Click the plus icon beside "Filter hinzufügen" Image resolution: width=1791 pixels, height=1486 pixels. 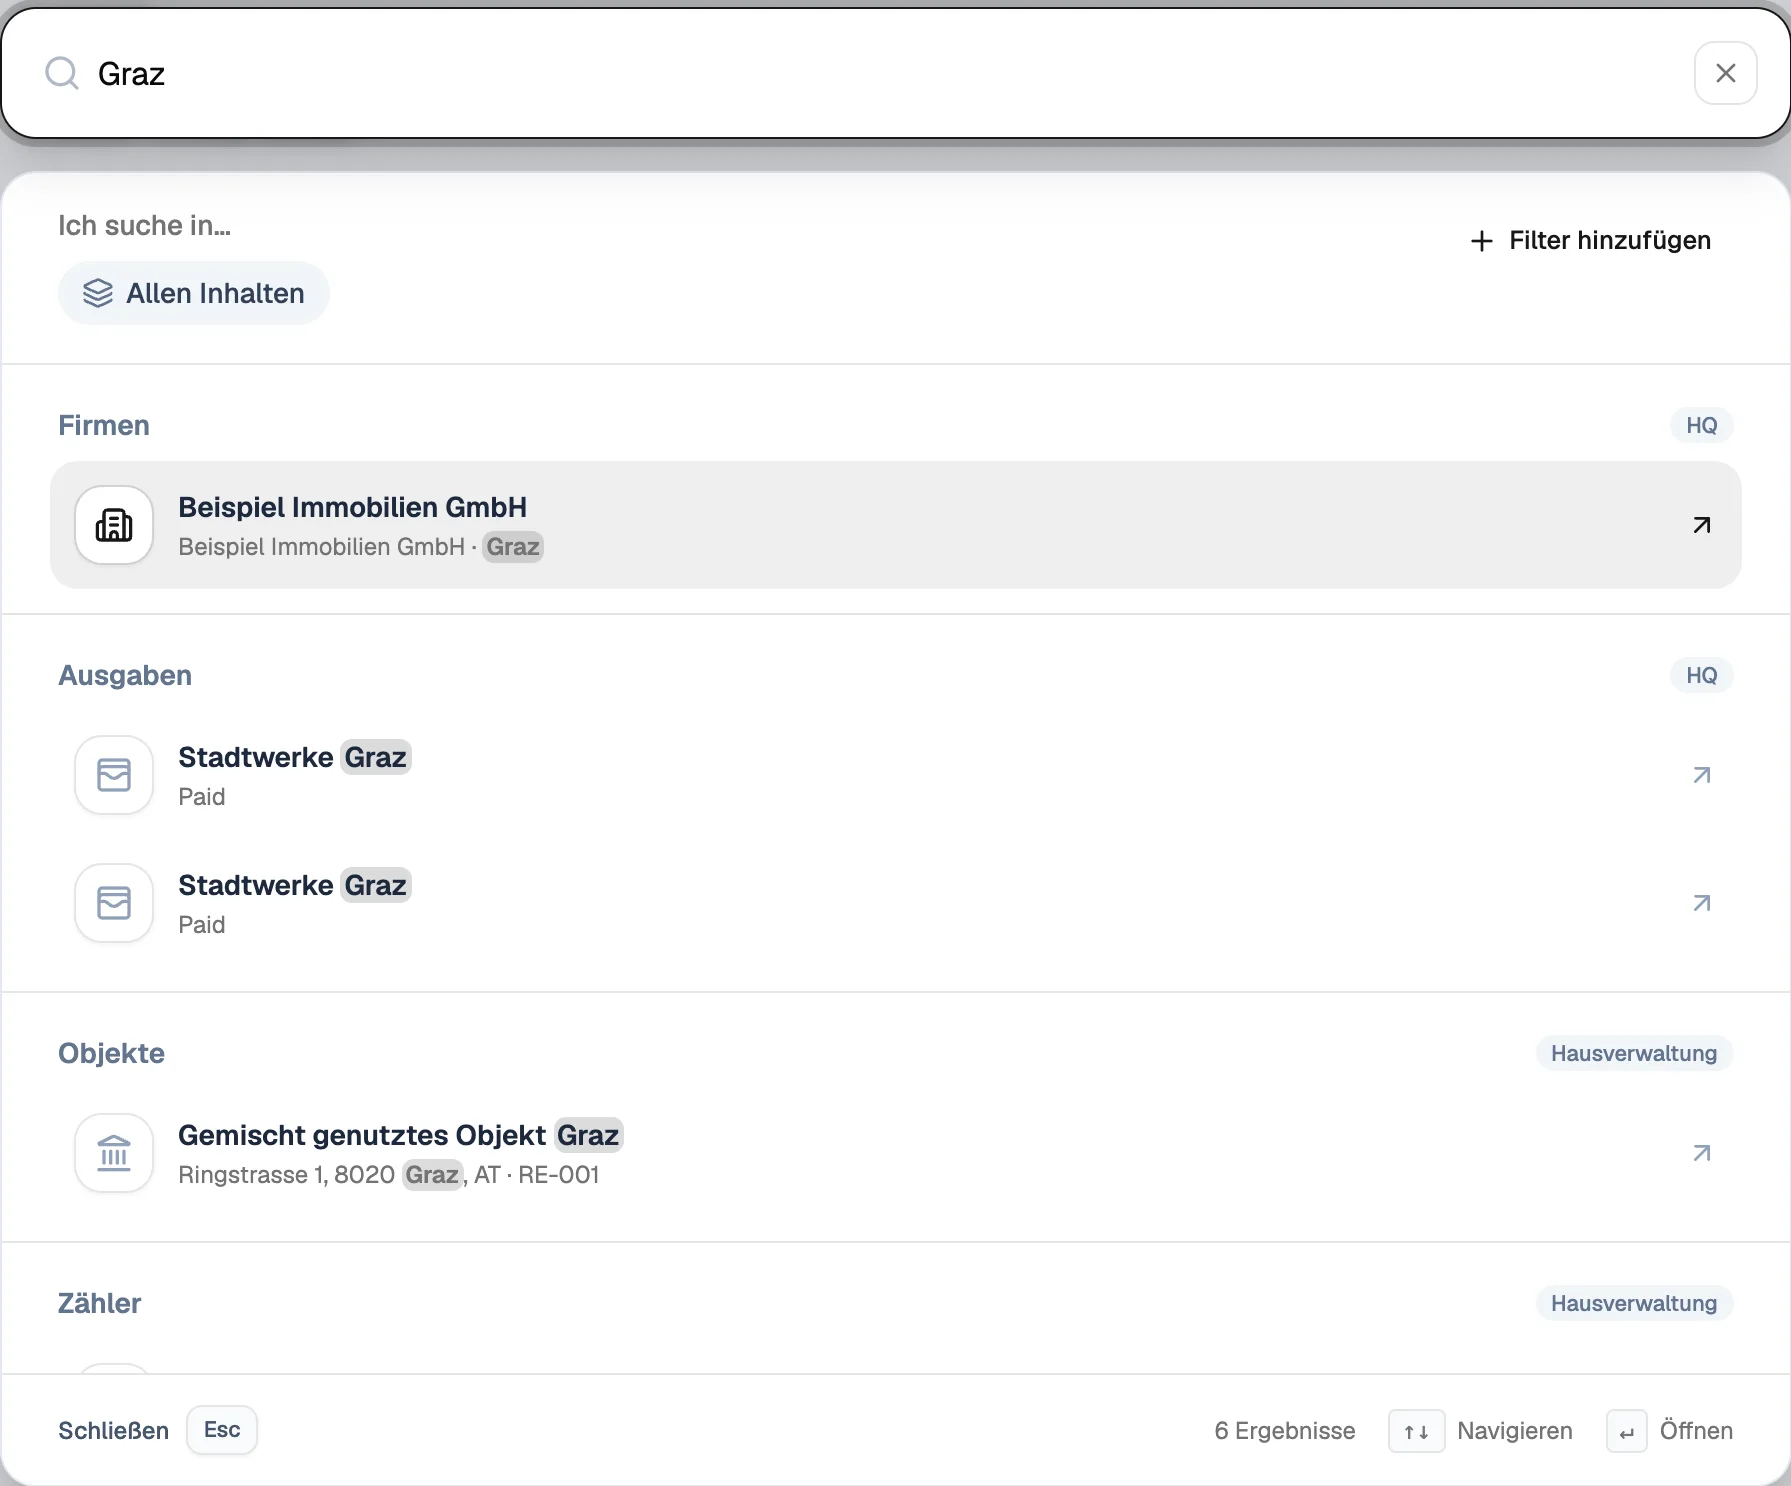tap(1482, 241)
